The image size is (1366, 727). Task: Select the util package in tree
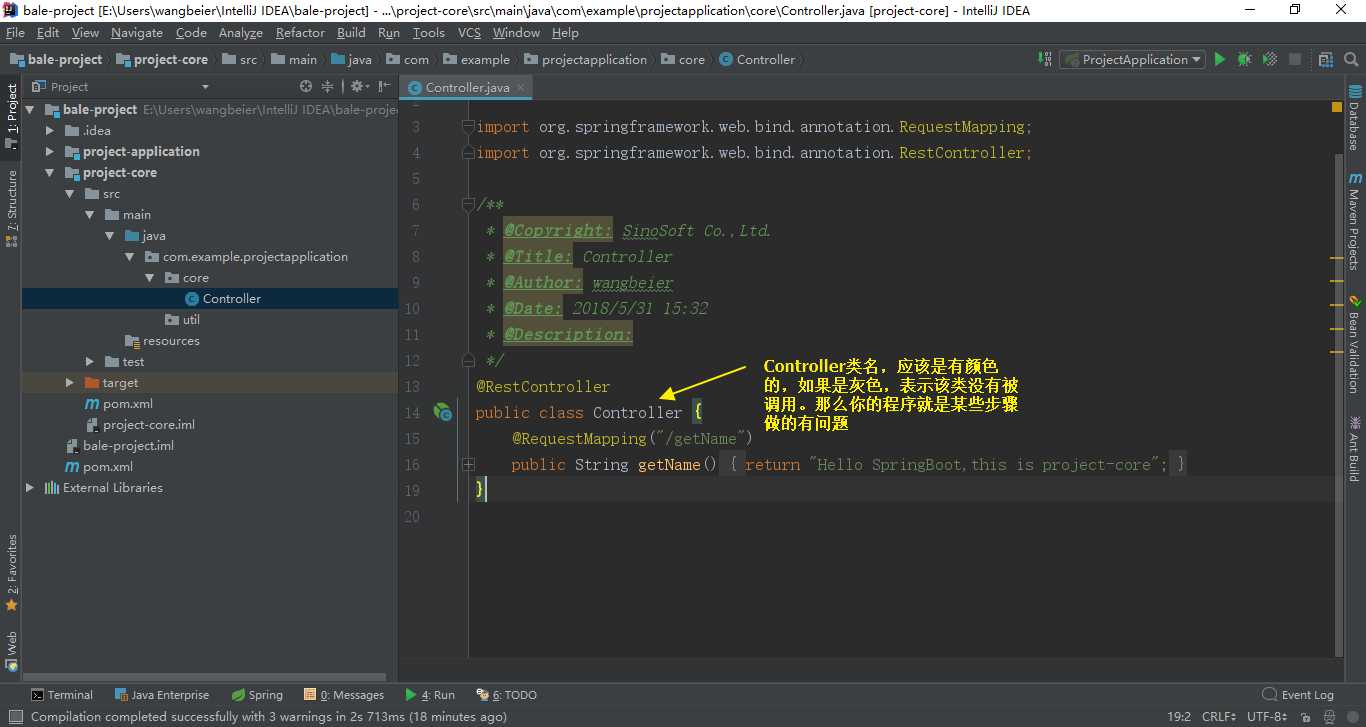(182, 319)
